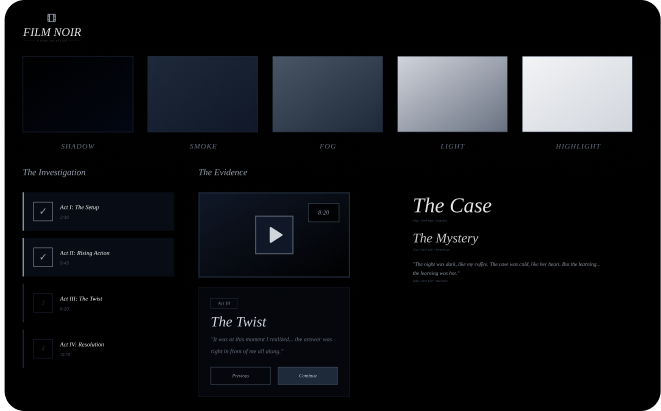The height and width of the screenshot is (411, 661).
Task: Open the Act II: Rising Action item
Action: coord(98,257)
